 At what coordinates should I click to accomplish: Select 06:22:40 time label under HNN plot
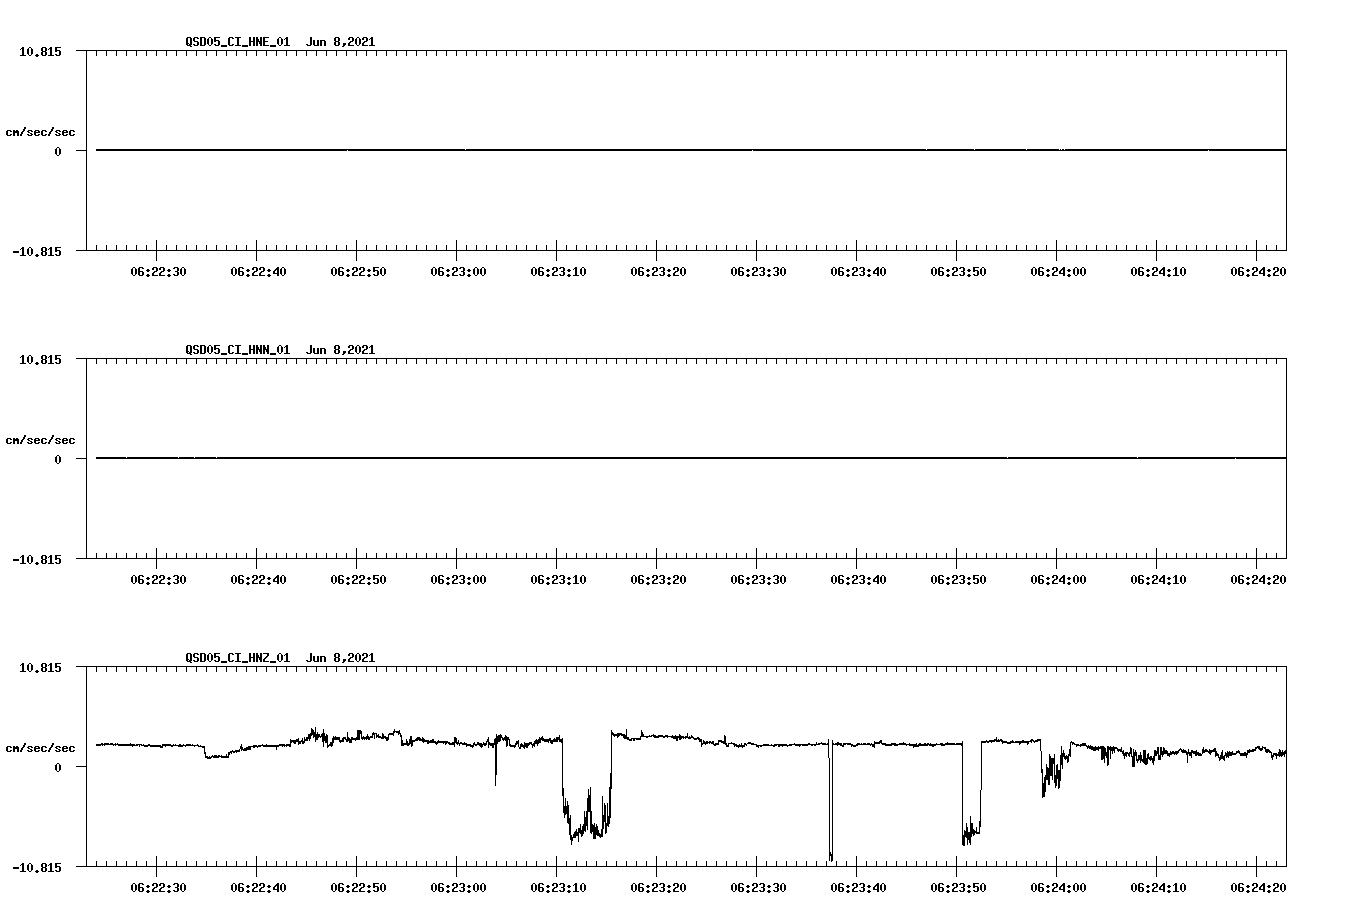coord(258,580)
